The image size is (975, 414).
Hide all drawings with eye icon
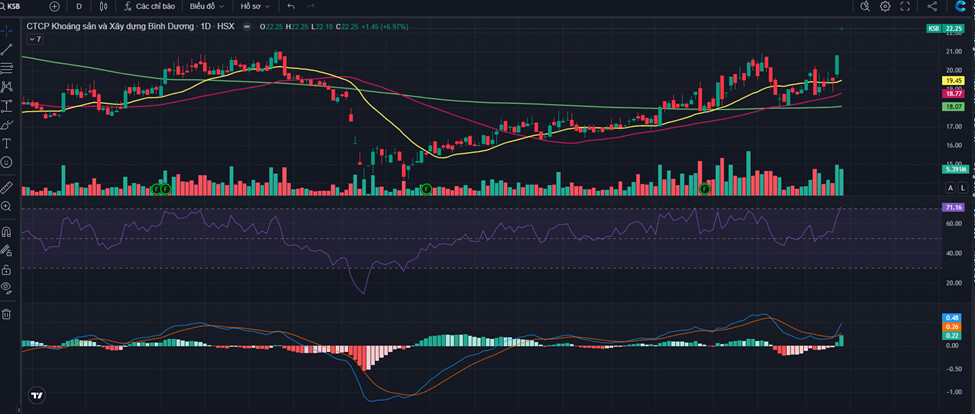[6, 287]
